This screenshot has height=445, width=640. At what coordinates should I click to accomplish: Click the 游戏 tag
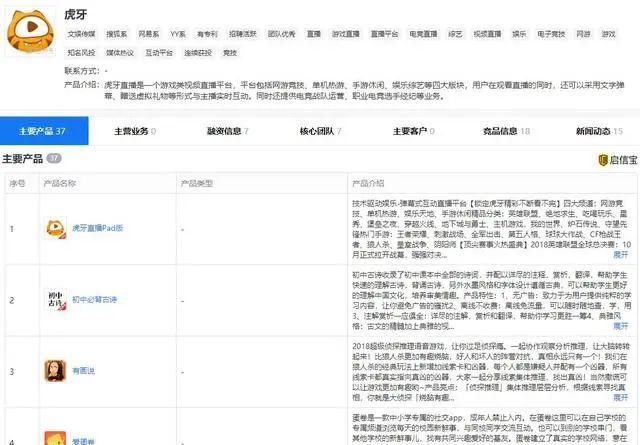[608, 34]
